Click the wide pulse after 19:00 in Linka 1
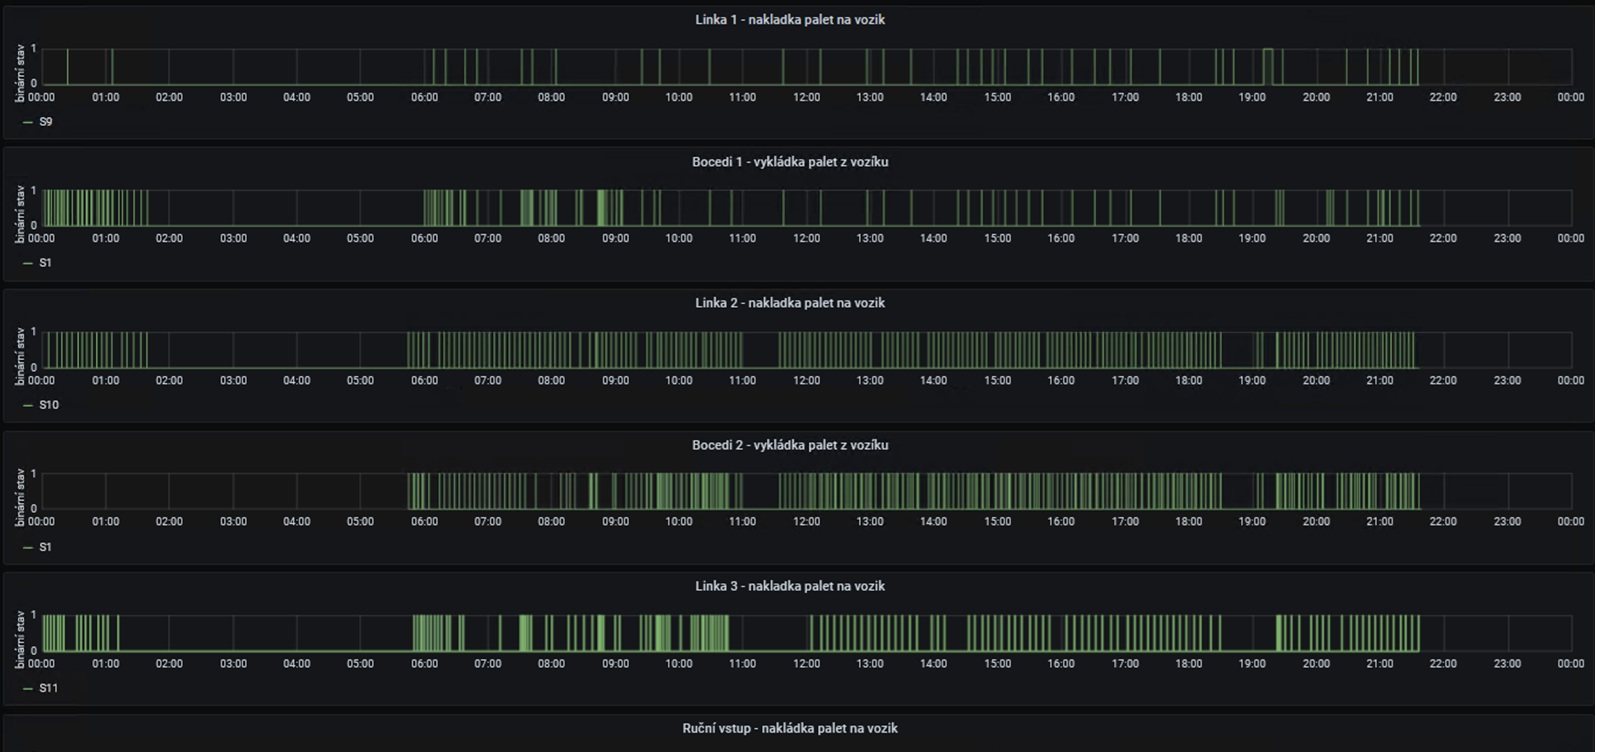Viewport: 1597px width, 752px height. (x=1268, y=66)
